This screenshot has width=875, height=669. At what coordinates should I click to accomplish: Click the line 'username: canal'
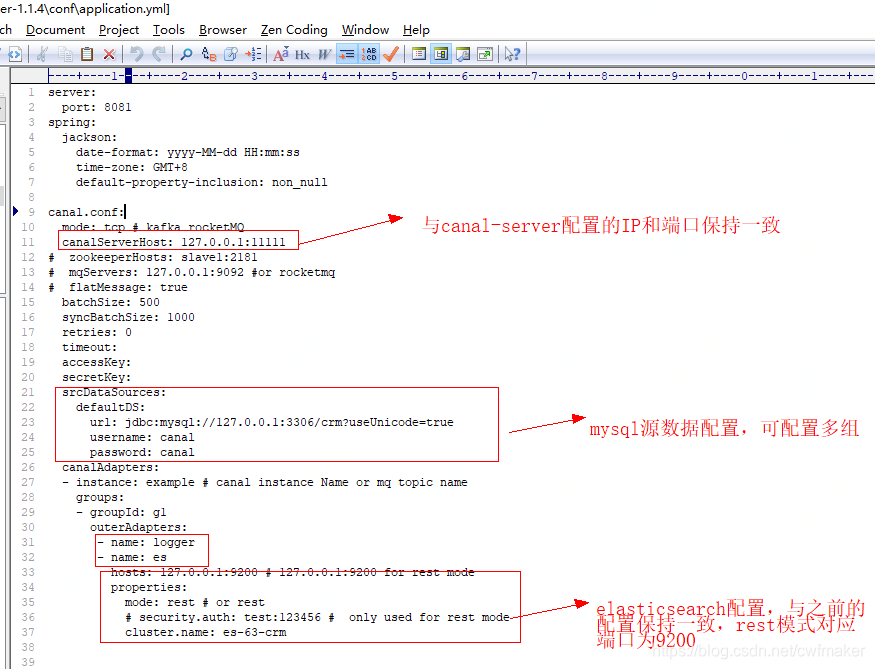142,437
